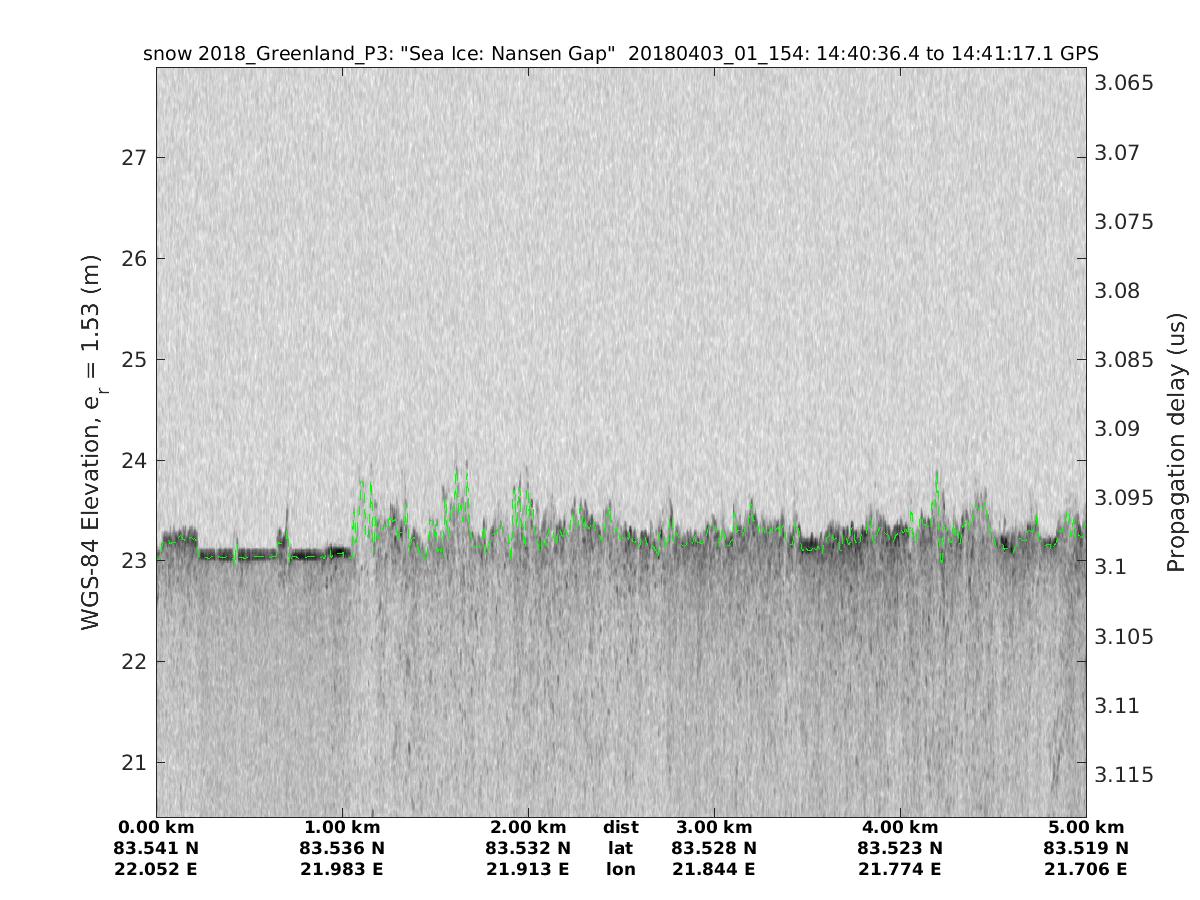
Task: Select the 3.115 propagation delay tick
Action: (x=1124, y=775)
